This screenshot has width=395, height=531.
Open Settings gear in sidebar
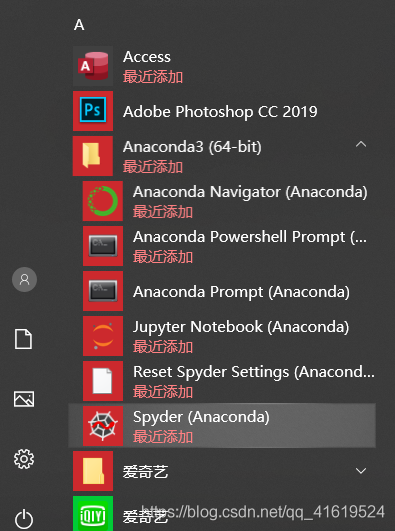tap(24, 459)
